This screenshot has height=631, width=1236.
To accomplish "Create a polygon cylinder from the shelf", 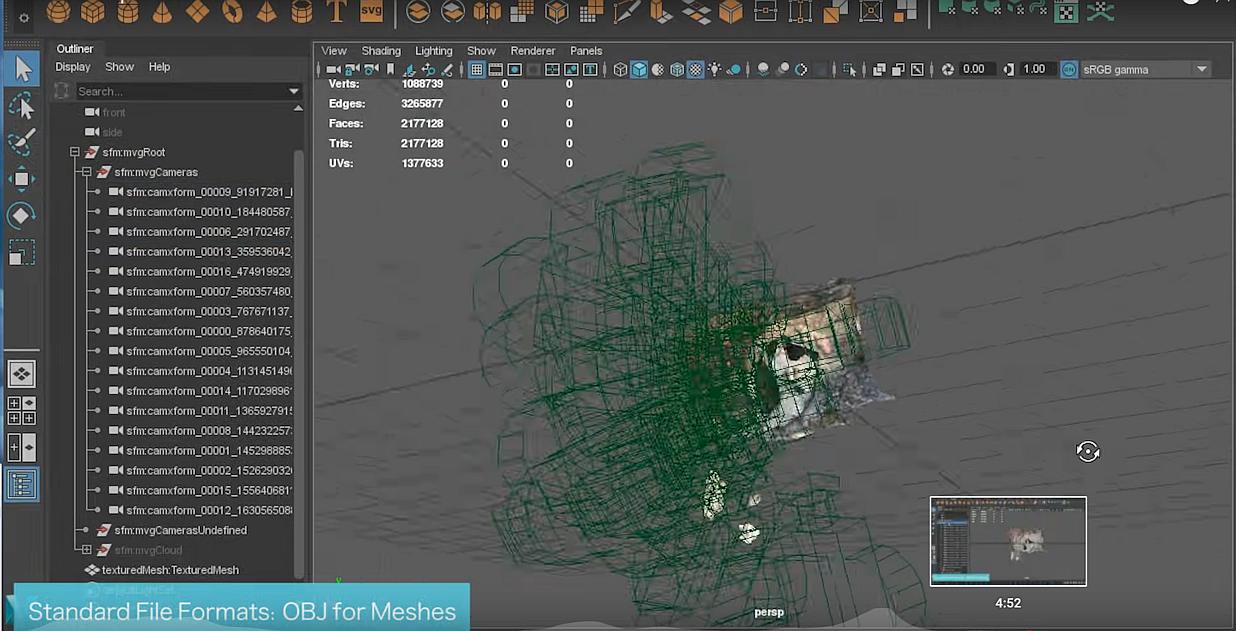I will 128,11.
